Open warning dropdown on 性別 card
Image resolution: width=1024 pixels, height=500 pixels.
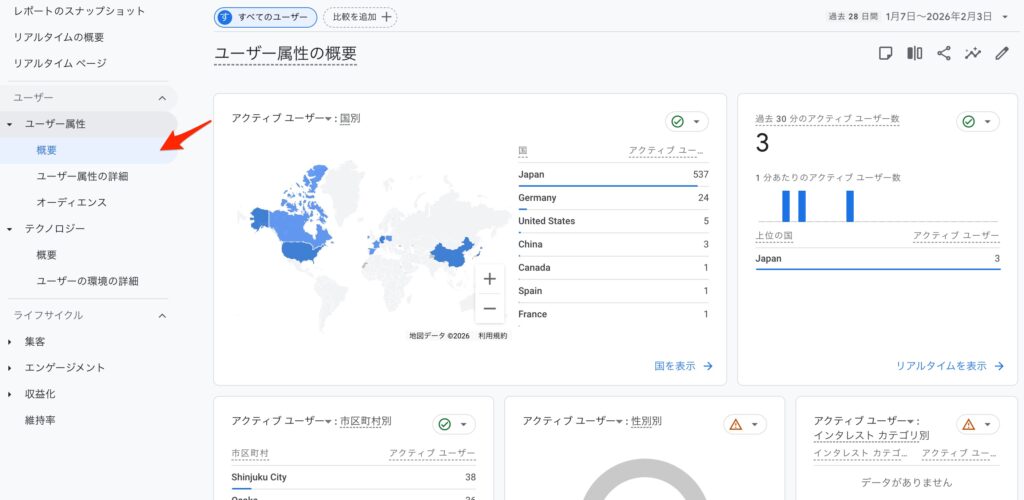pyautogui.click(x=745, y=424)
